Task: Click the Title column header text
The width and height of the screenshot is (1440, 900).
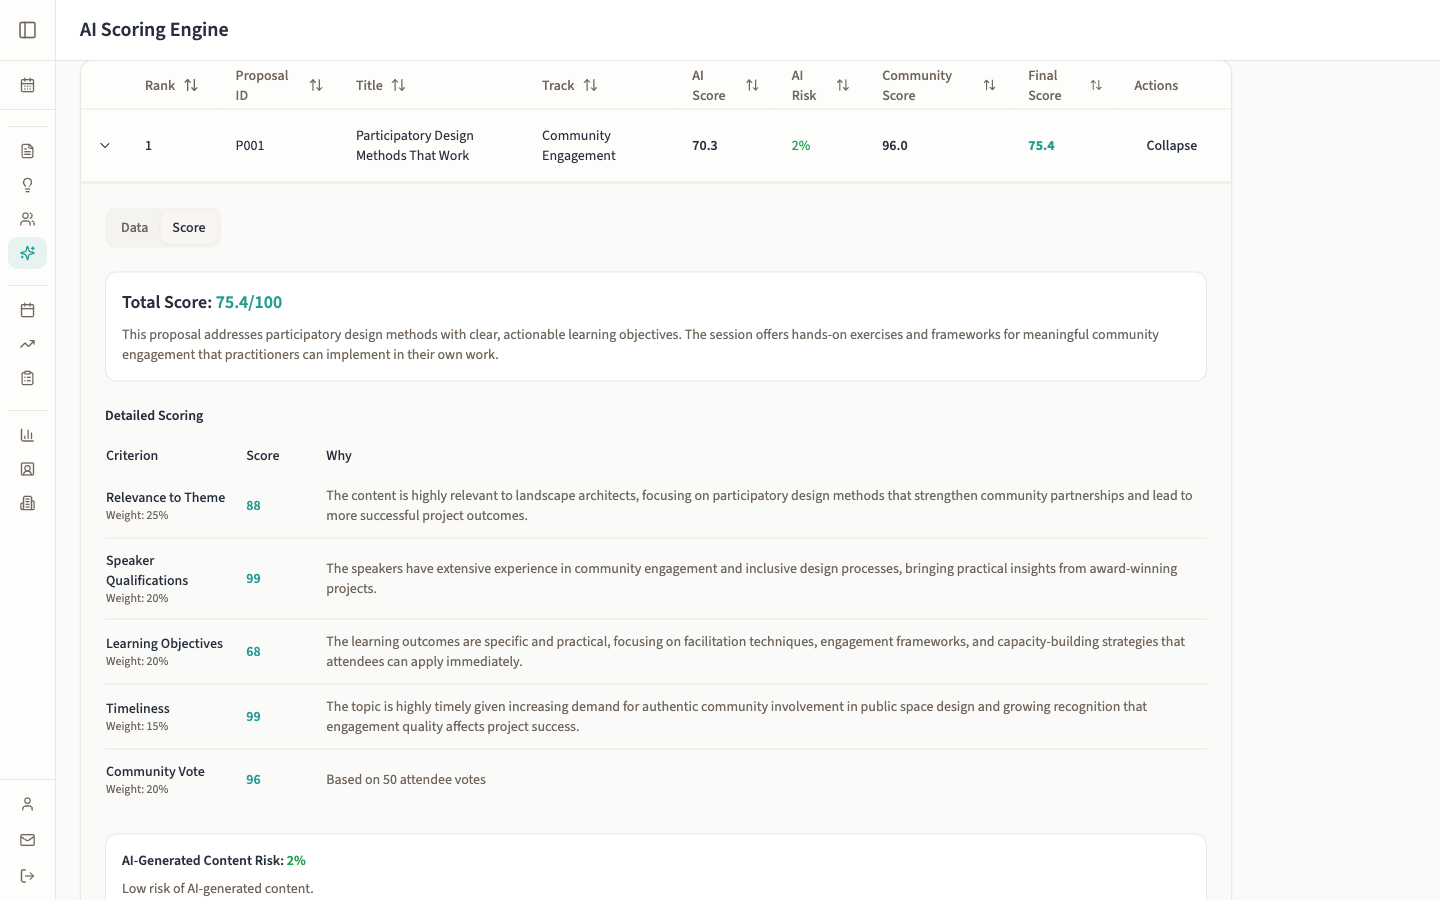Action: pyautogui.click(x=369, y=85)
